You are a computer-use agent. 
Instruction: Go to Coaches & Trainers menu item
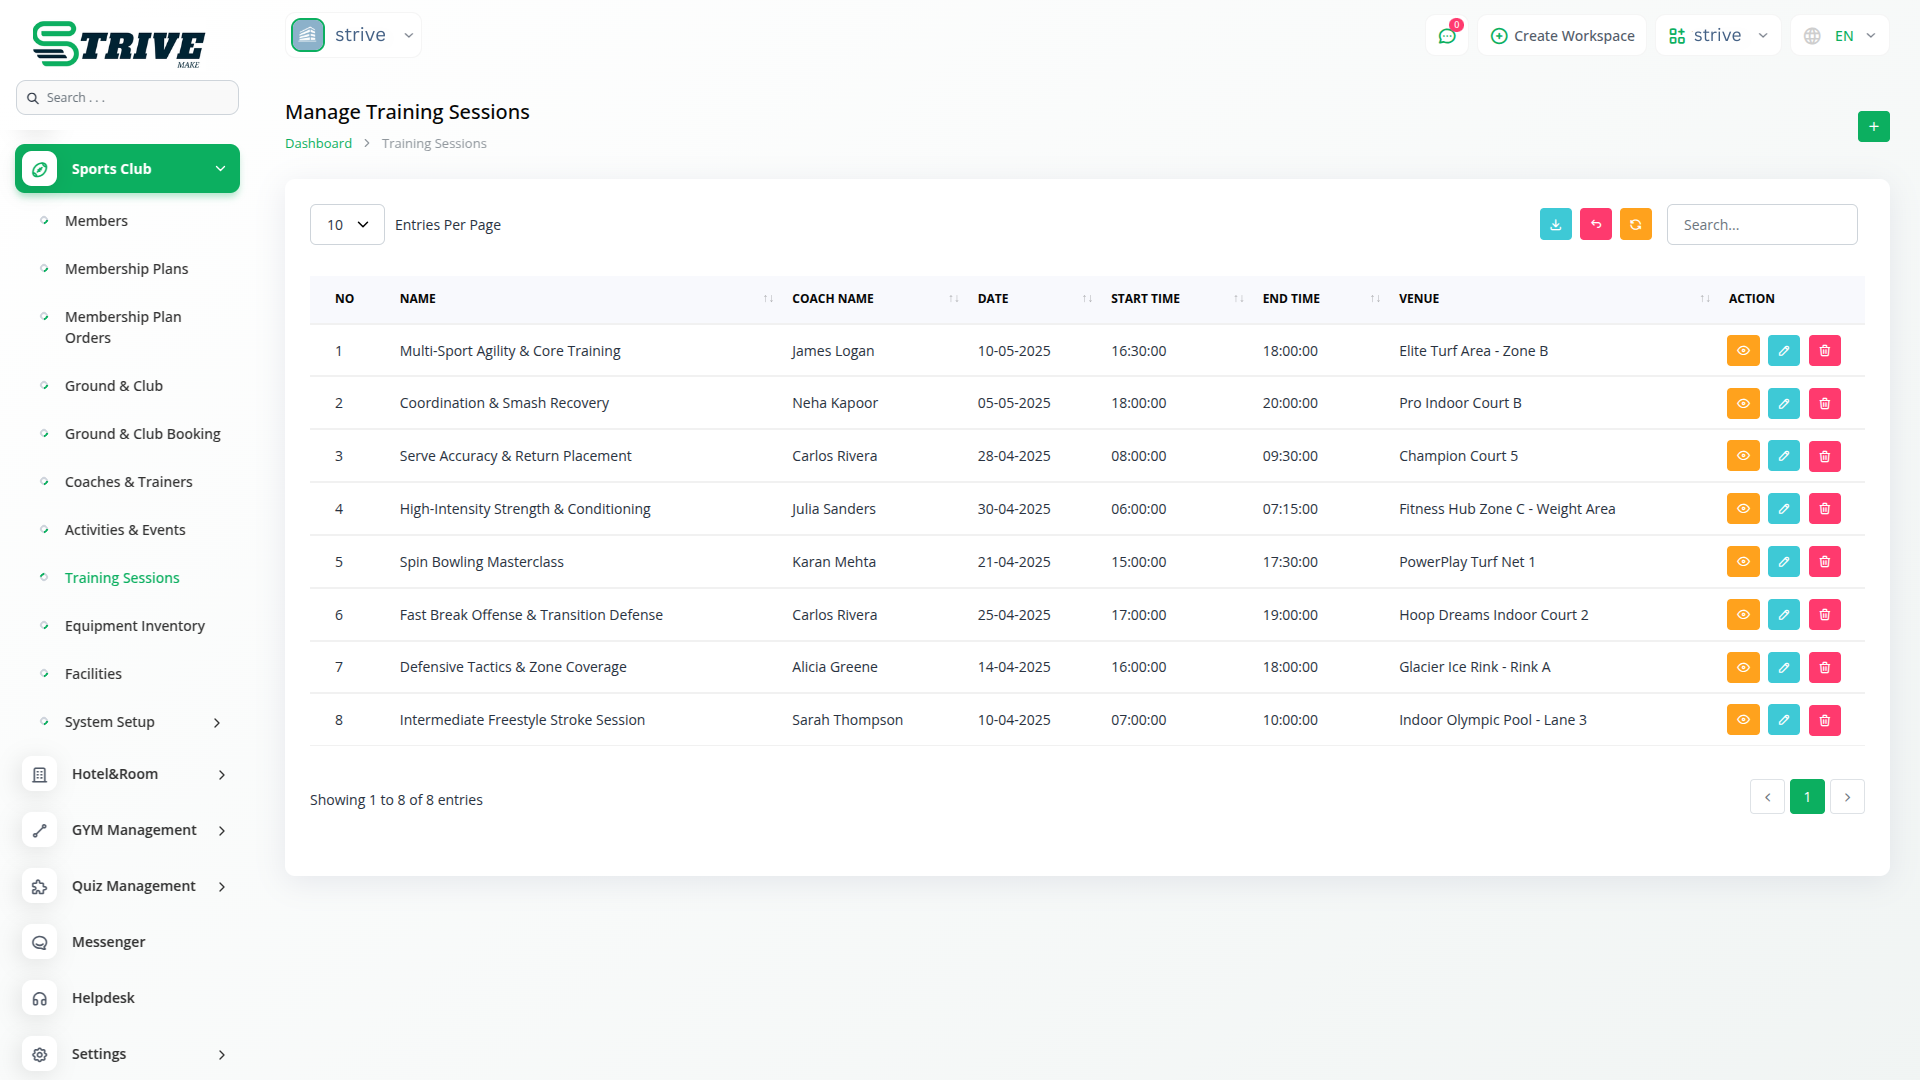(128, 482)
